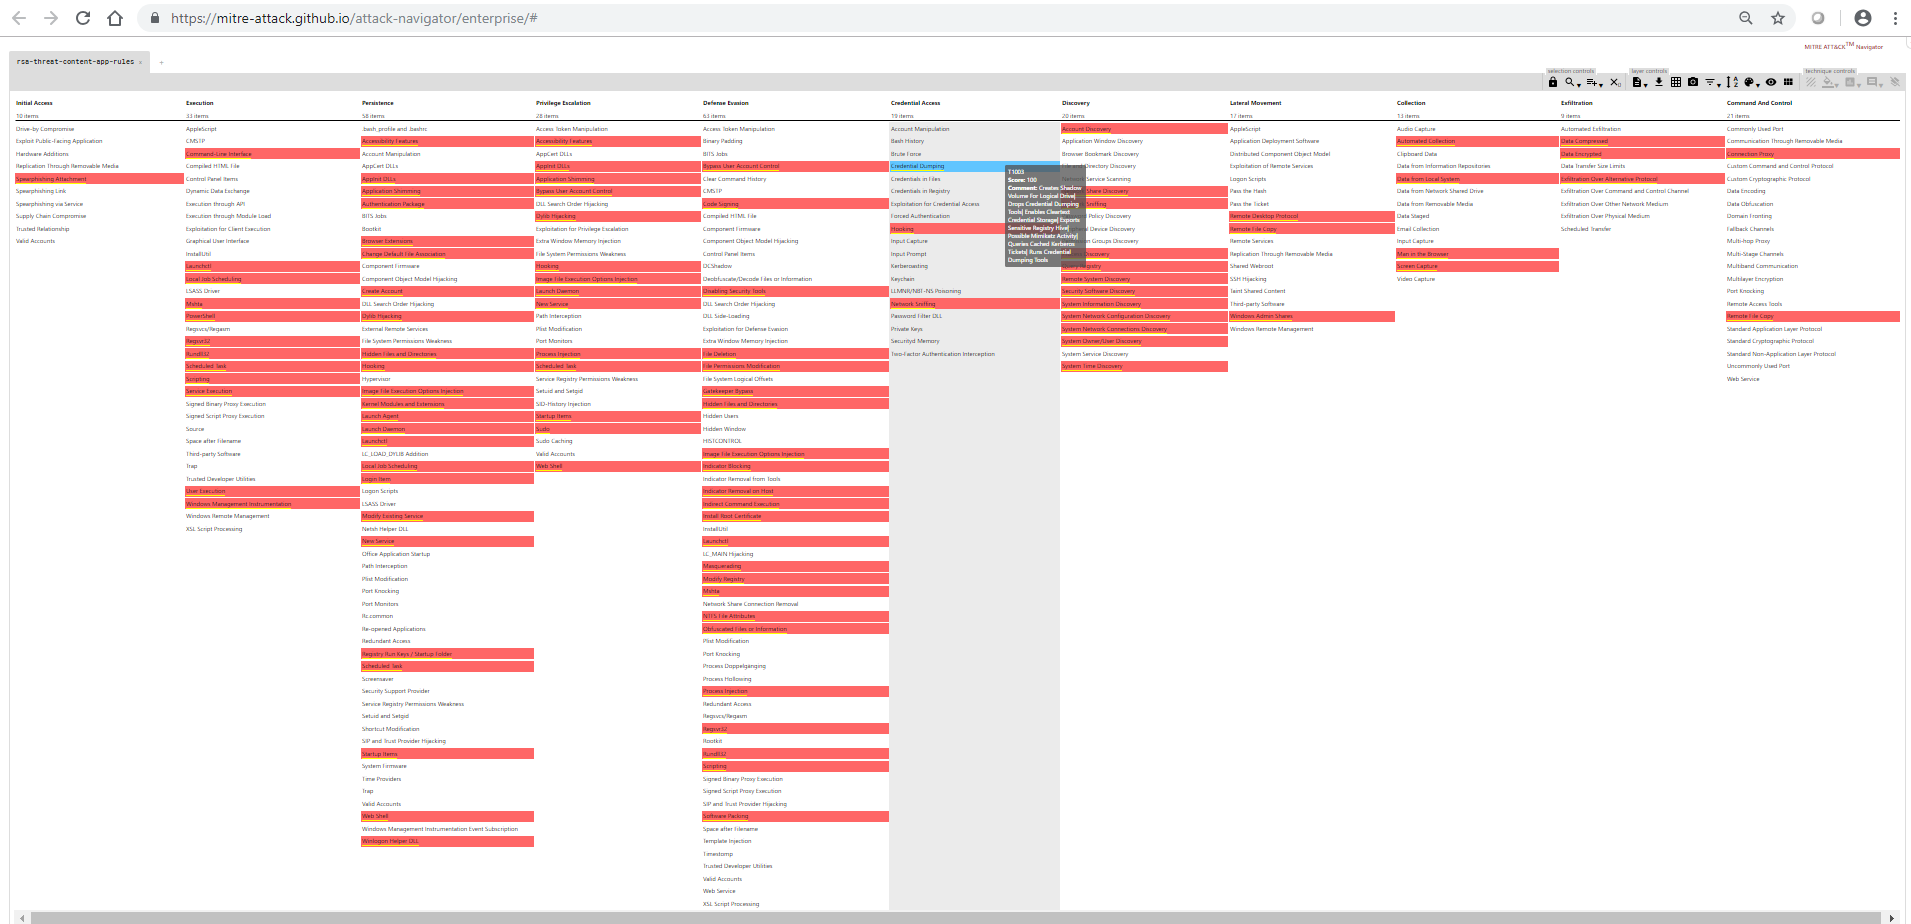Viewport: 1911px width, 924px height.
Task: Click the Defense Evasion tactic header
Action: [725, 103]
